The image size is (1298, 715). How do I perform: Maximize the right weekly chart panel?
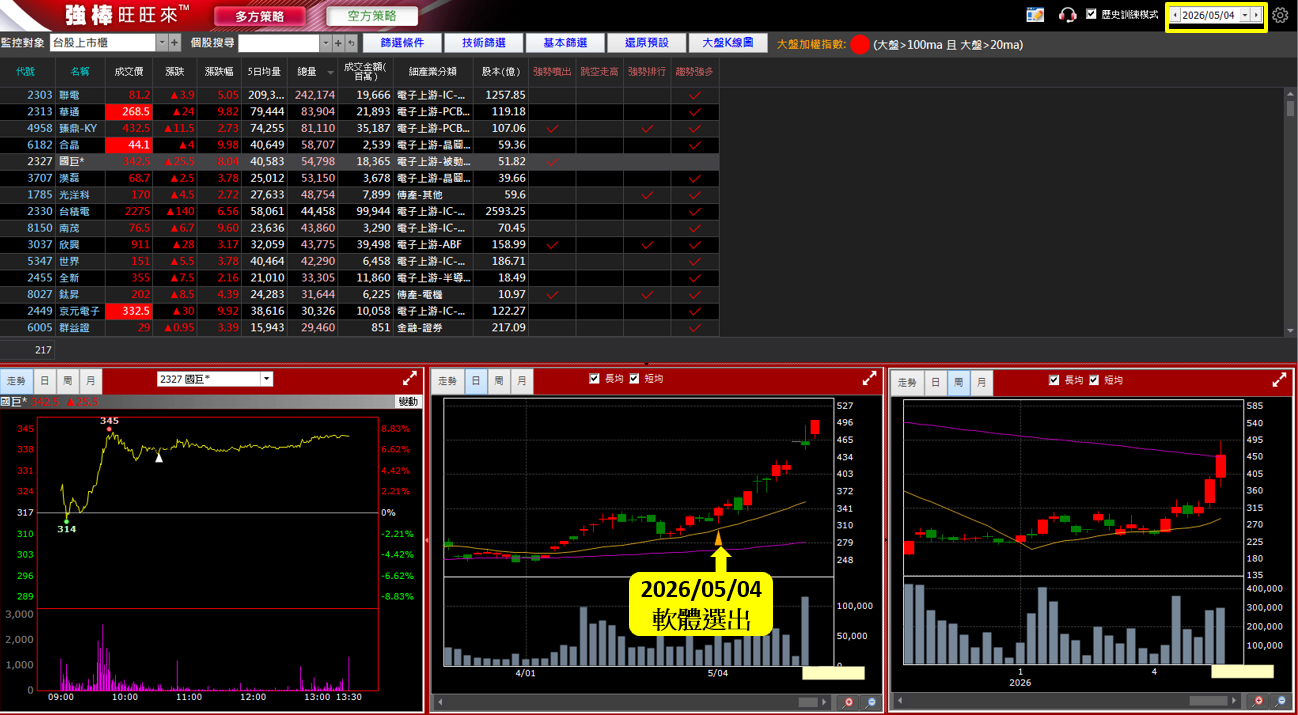point(1280,380)
